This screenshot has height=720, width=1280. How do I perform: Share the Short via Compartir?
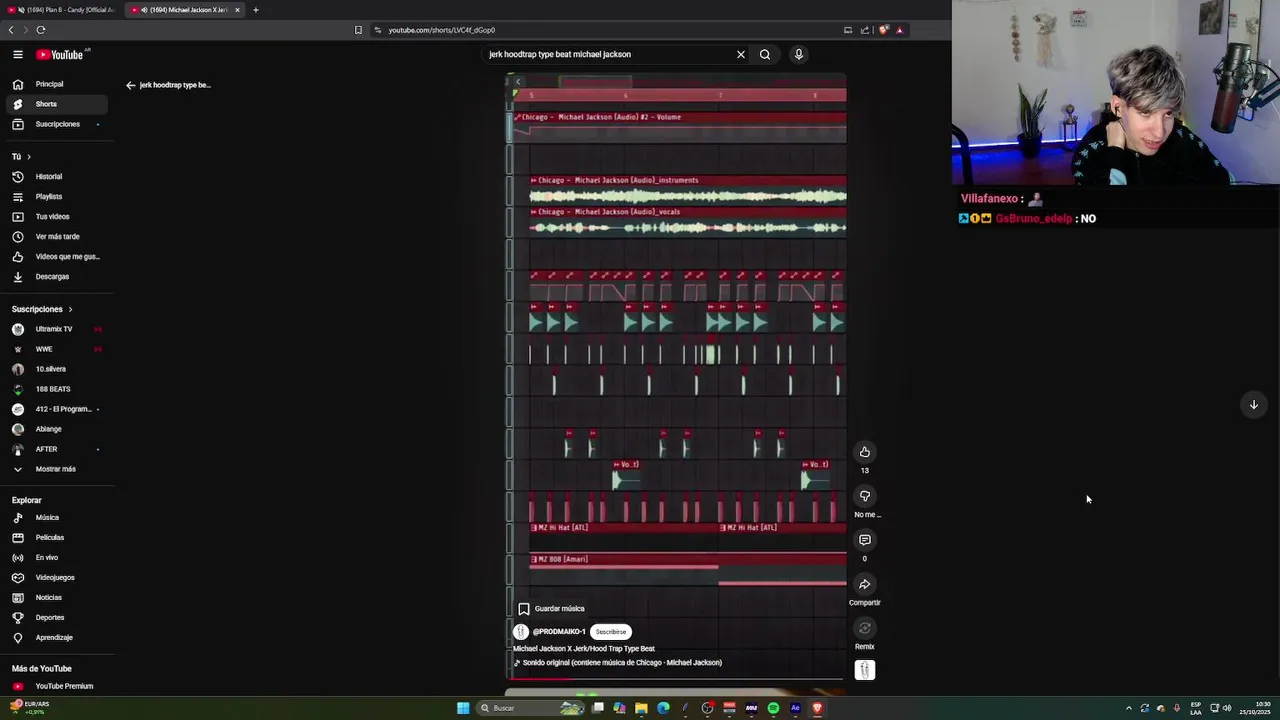[x=865, y=584]
